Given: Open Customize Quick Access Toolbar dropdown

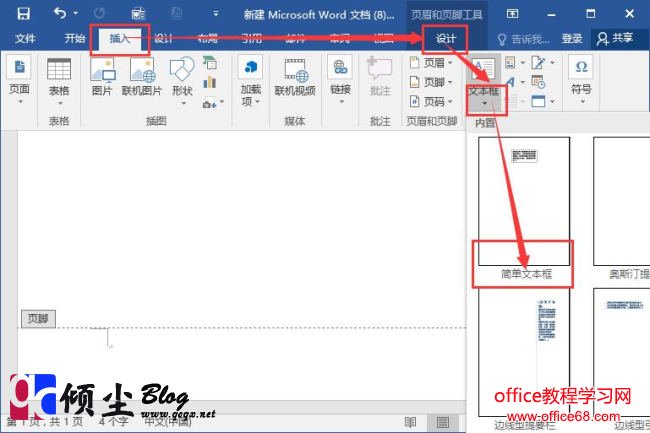Looking at the screenshot, I should [x=216, y=14].
